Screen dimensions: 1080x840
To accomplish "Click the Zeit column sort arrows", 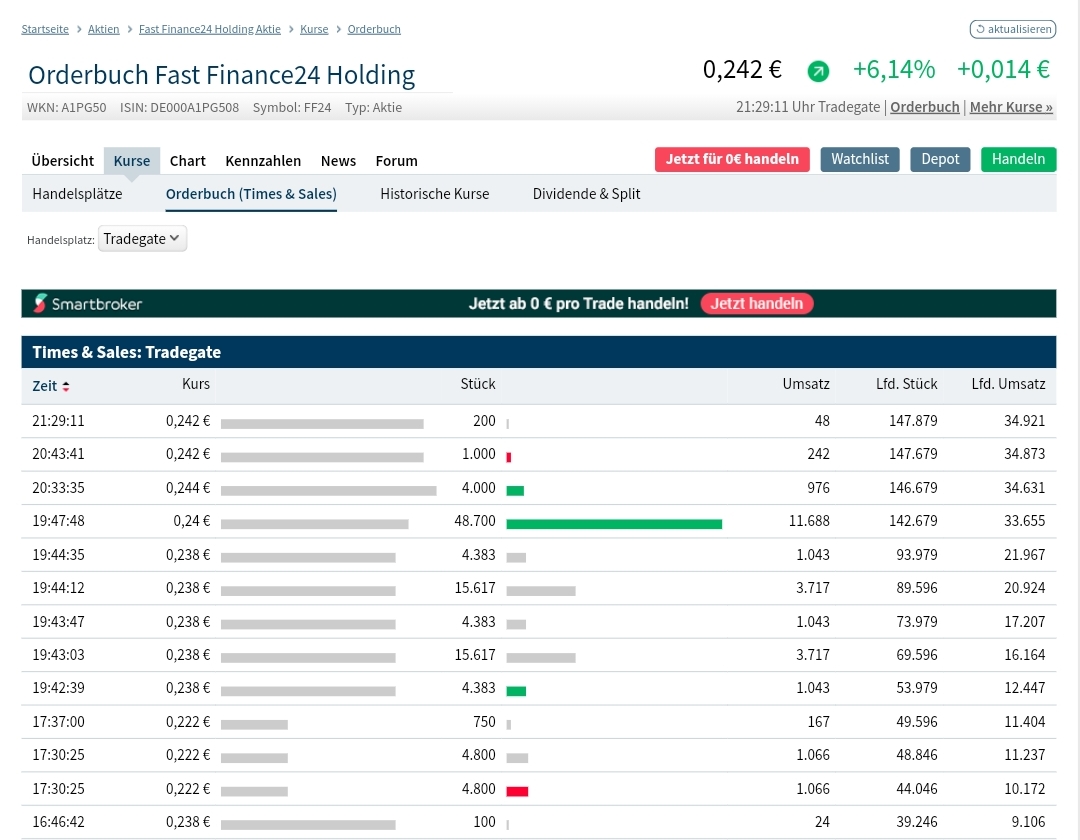I will pyautogui.click(x=66, y=386).
